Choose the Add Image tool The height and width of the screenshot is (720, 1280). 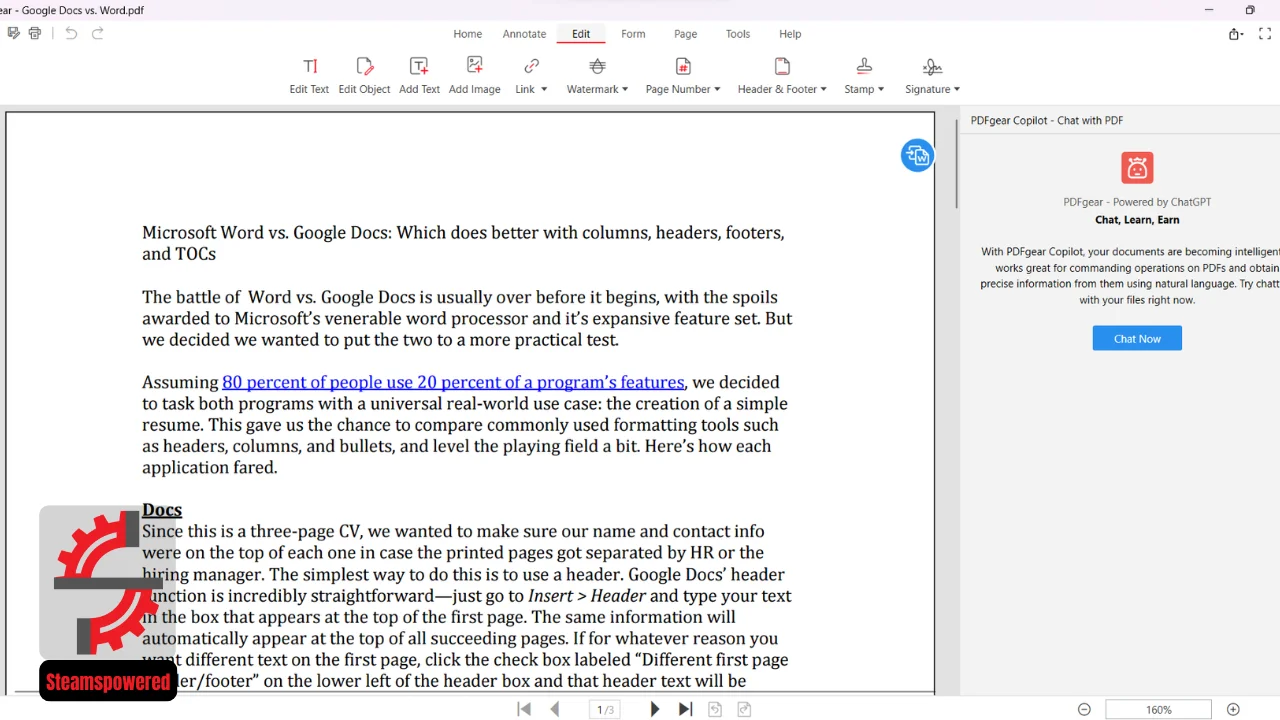(x=474, y=76)
